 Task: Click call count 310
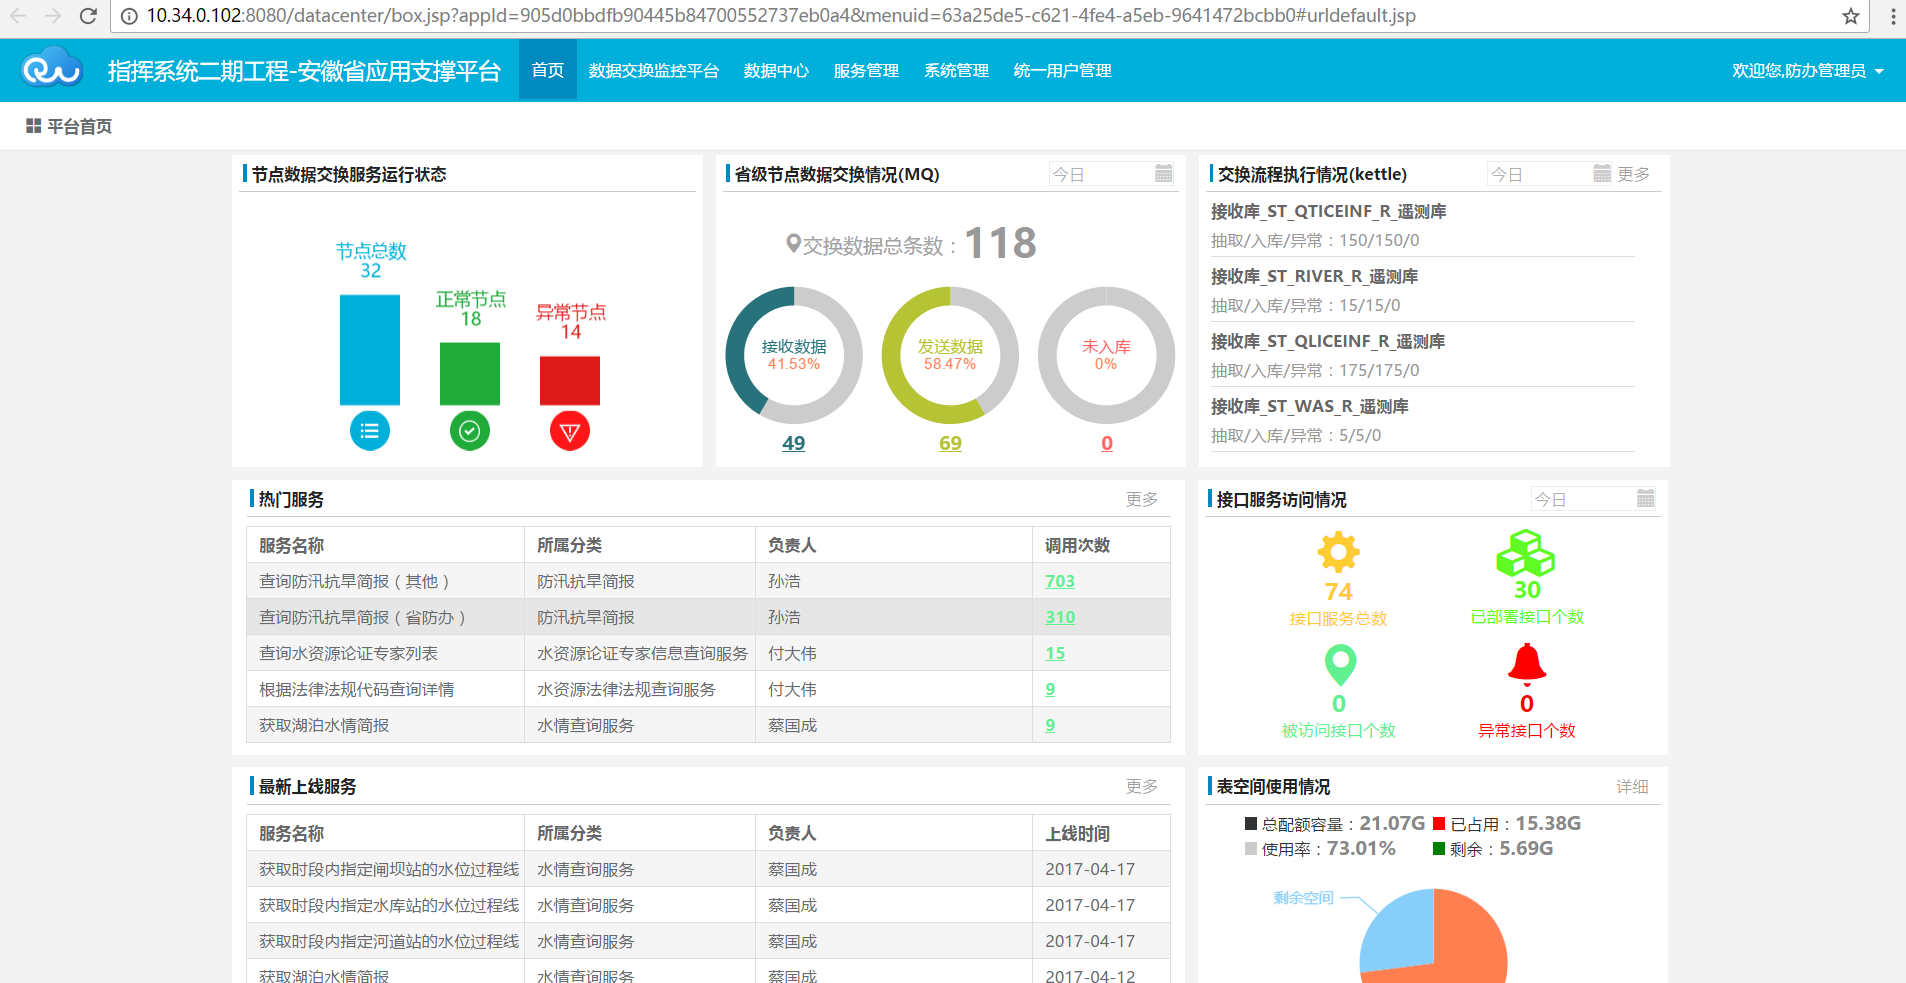coord(1060,617)
